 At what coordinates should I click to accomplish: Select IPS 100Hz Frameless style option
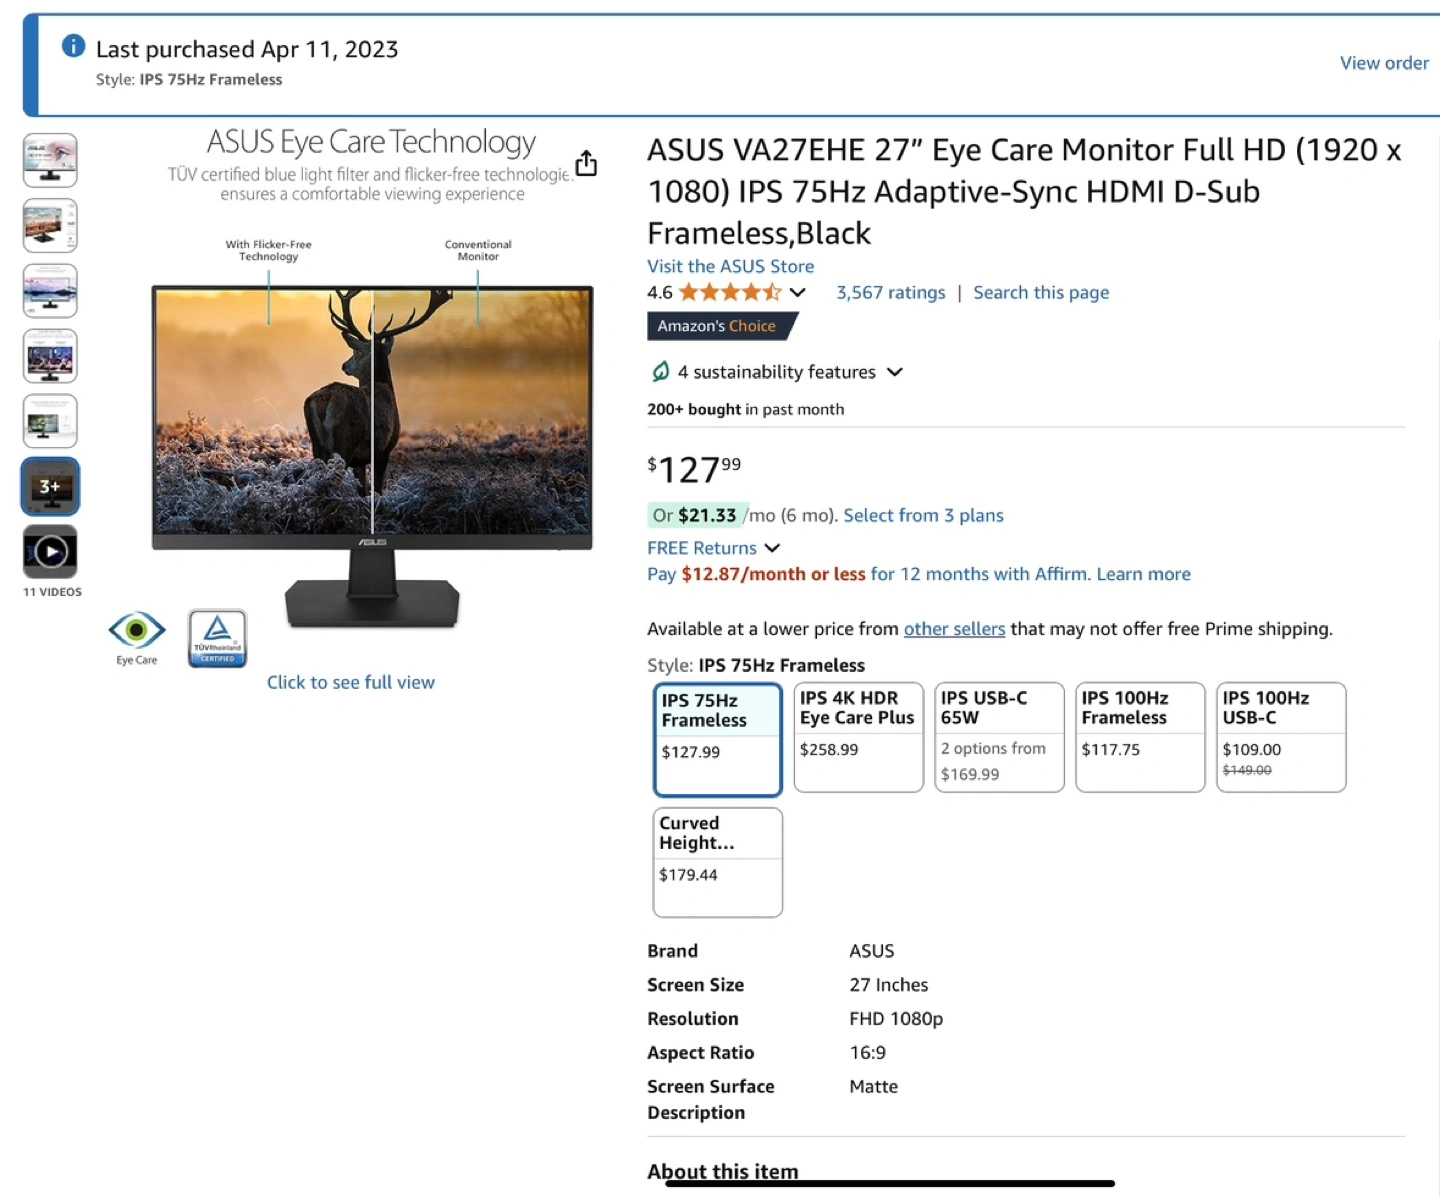click(x=1140, y=737)
